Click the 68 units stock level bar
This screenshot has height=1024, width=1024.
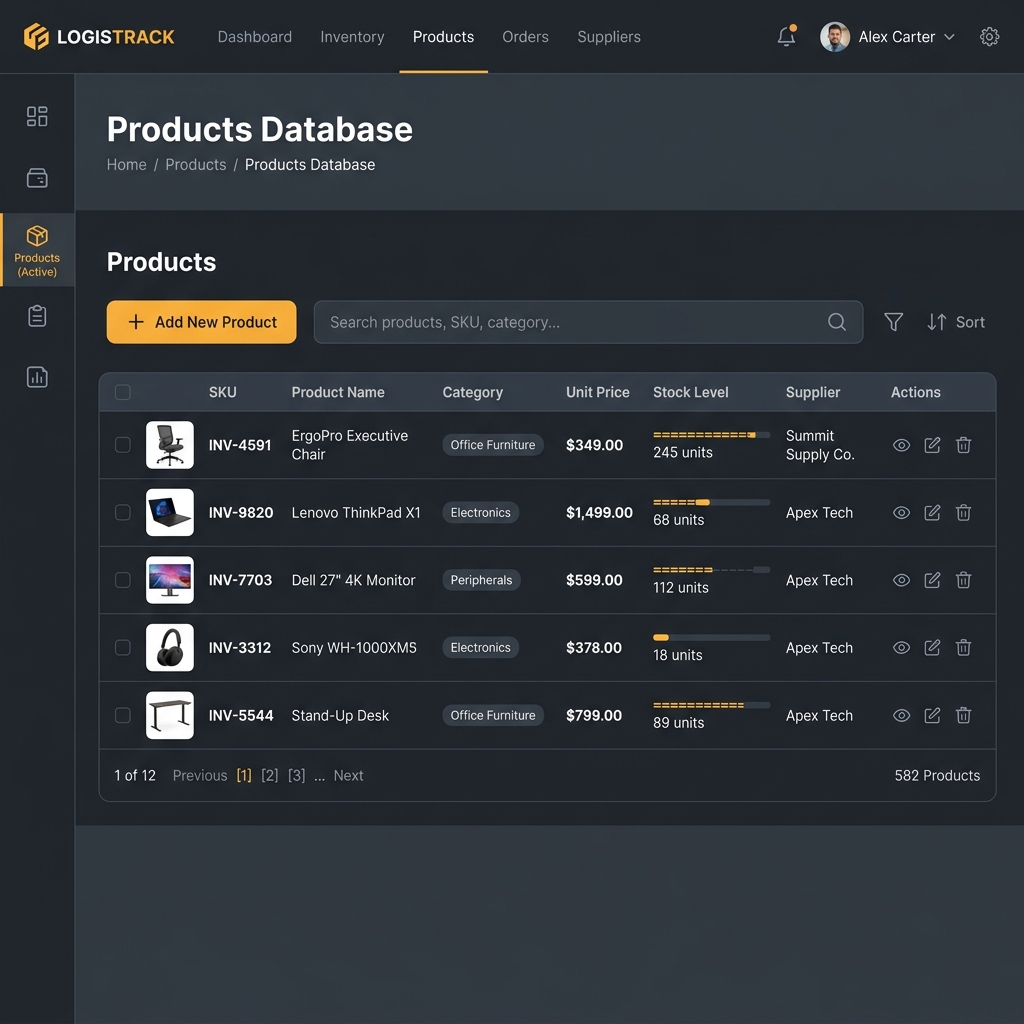(711, 502)
